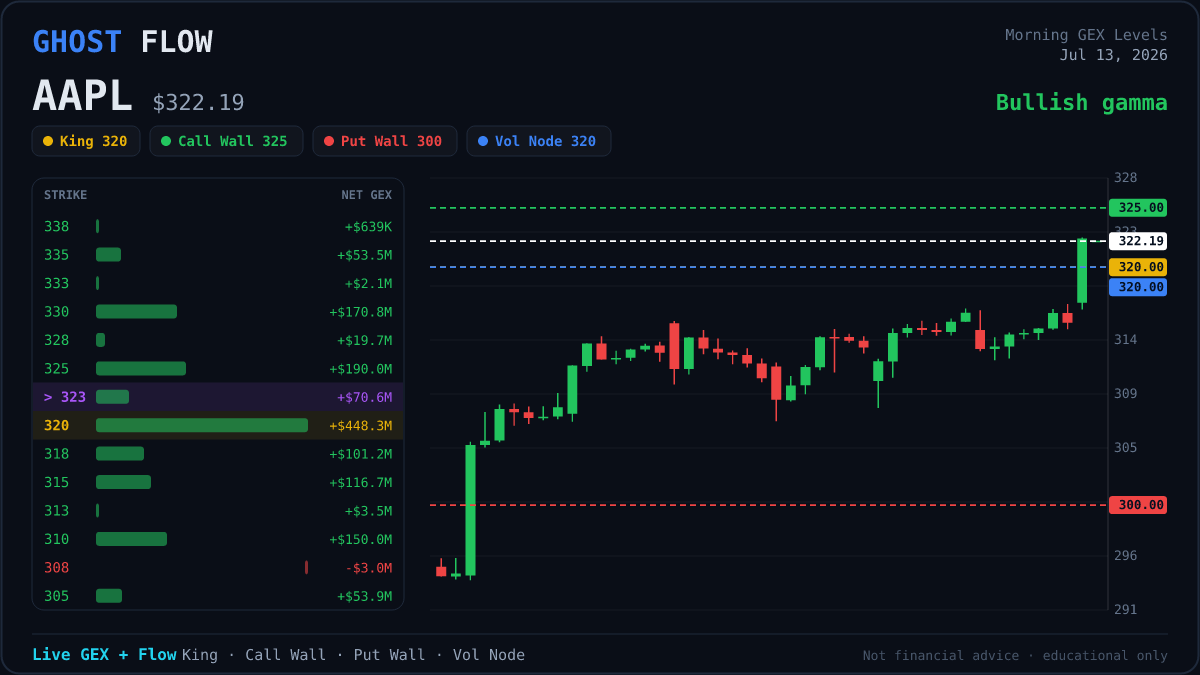Click the Morning GEX Levels heading
Screen dimensions: 1200x675
tap(1086, 35)
